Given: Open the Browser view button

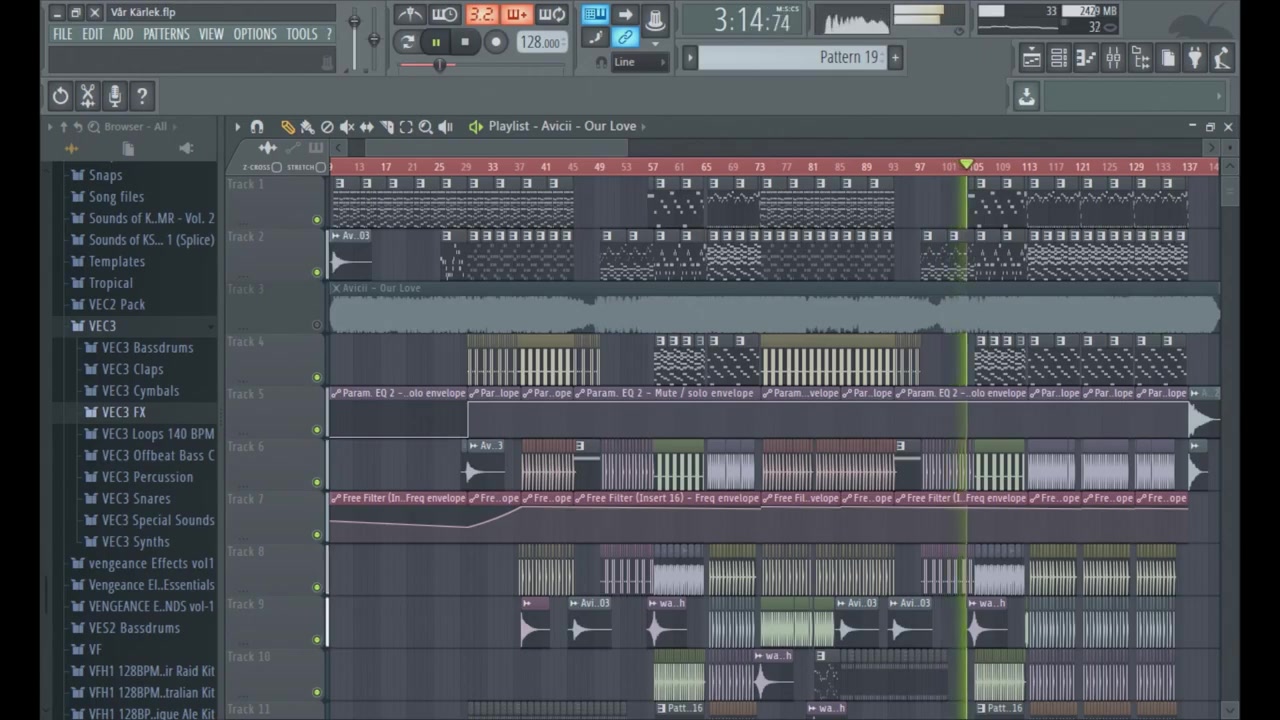Looking at the screenshot, I should pos(1140,59).
